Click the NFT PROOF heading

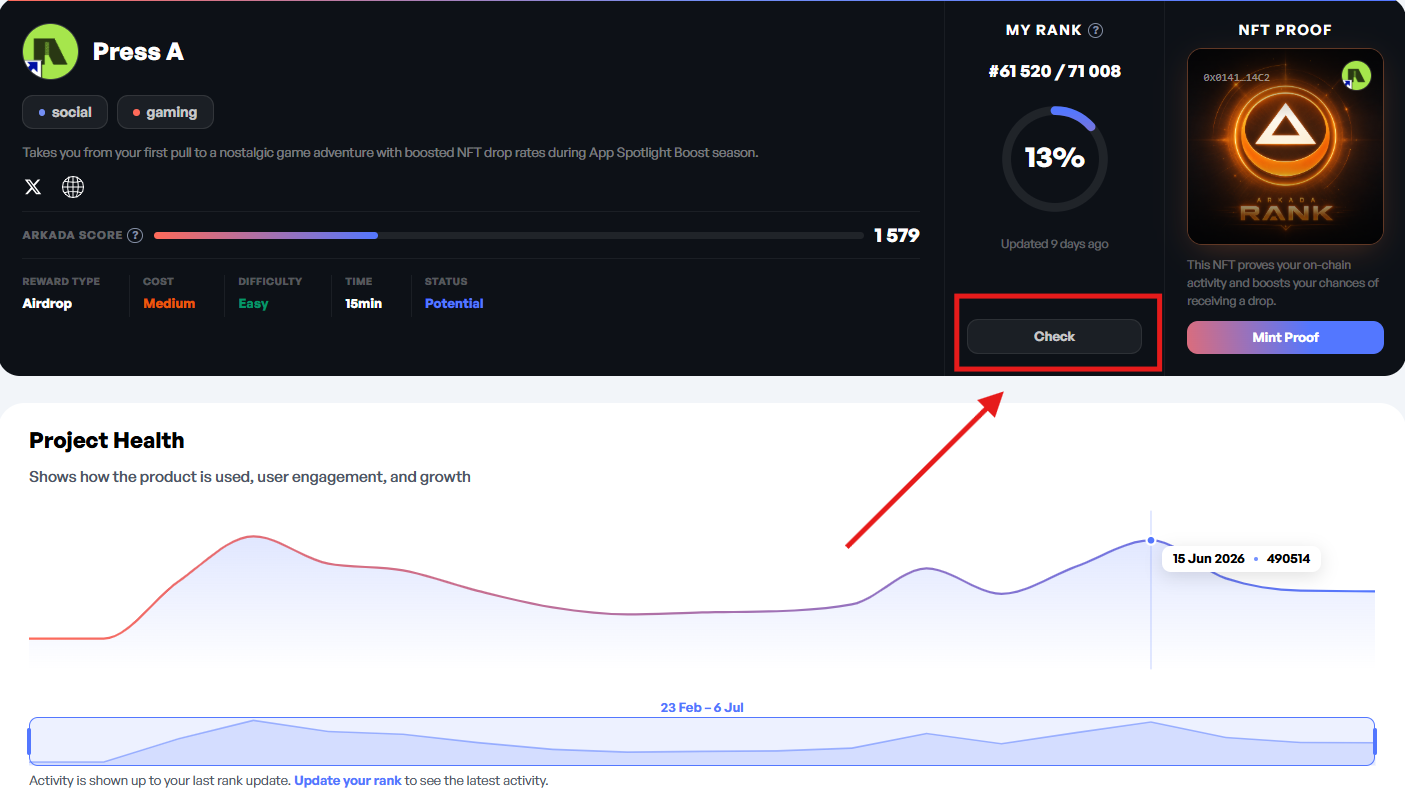click(x=1285, y=30)
